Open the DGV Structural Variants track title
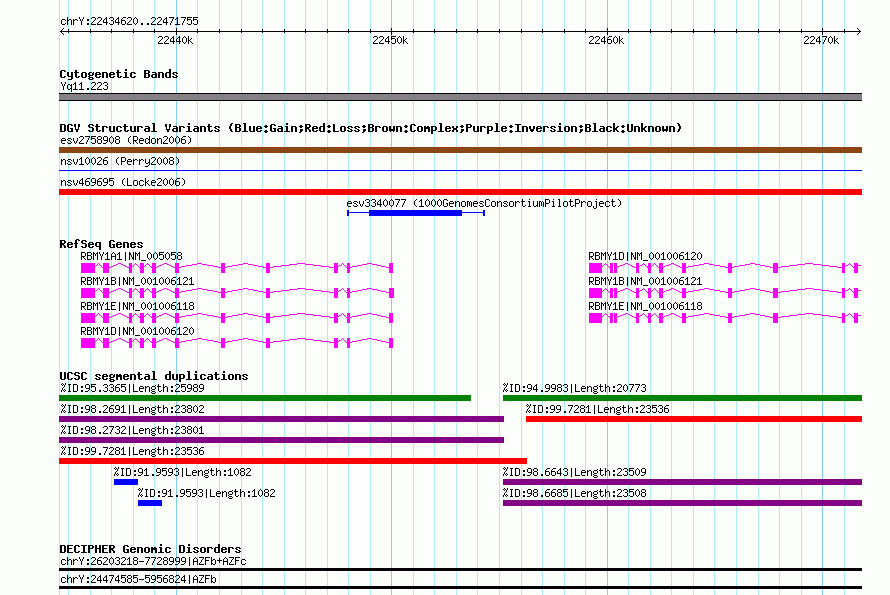This screenshot has height=595, width=890. point(371,128)
